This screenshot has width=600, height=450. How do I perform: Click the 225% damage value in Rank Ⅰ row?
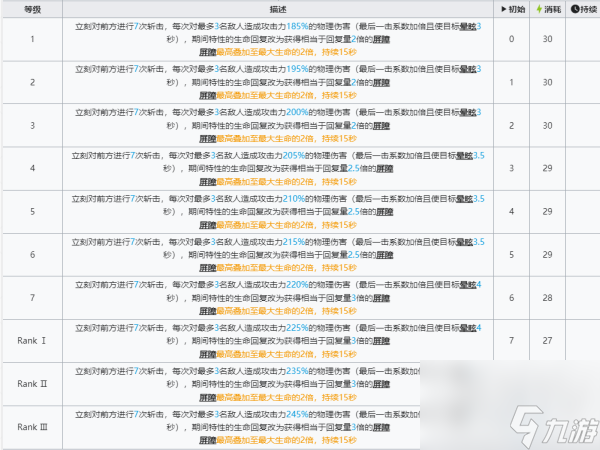point(297,328)
